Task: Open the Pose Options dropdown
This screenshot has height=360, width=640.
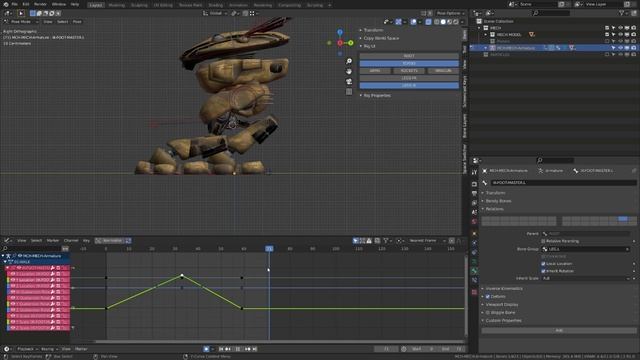Action: click(x=450, y=13)
